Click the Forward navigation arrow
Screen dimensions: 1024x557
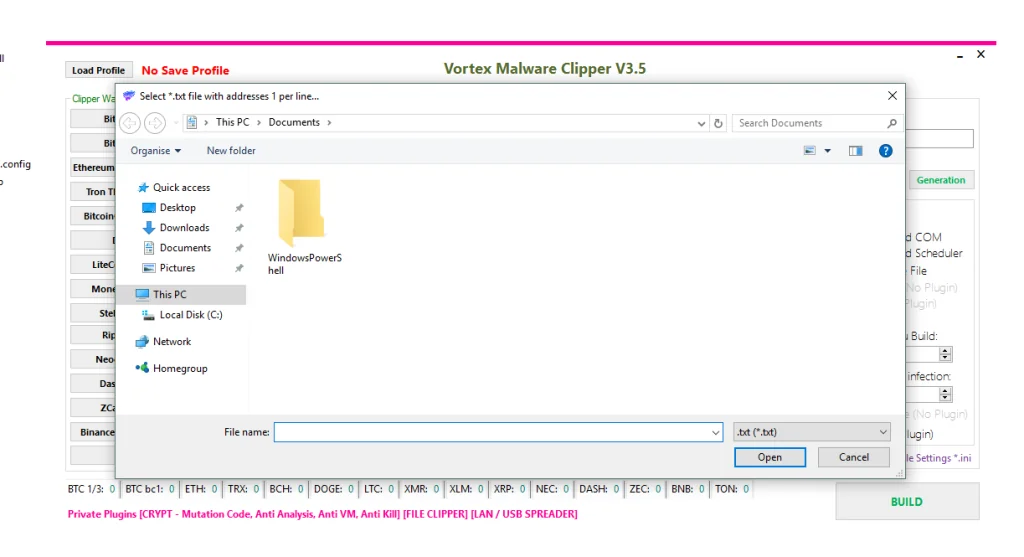pyautogui.click(x=155, y=123)
